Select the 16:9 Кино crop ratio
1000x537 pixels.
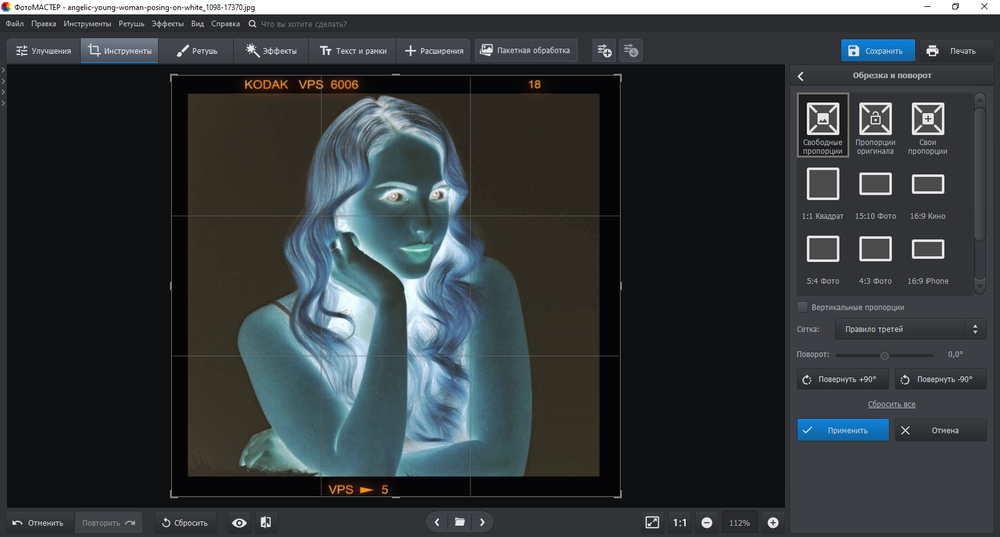click(927, 184)
